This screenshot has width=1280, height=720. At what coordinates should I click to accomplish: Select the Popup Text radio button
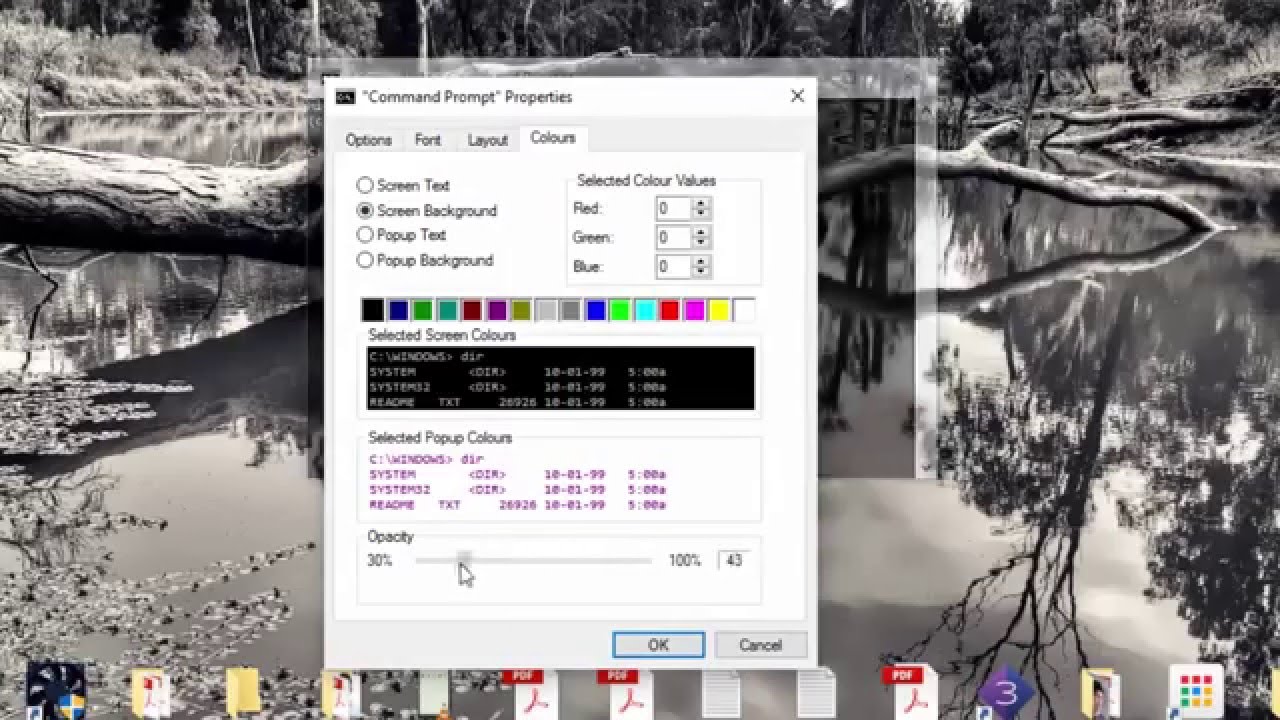point(365,235)
